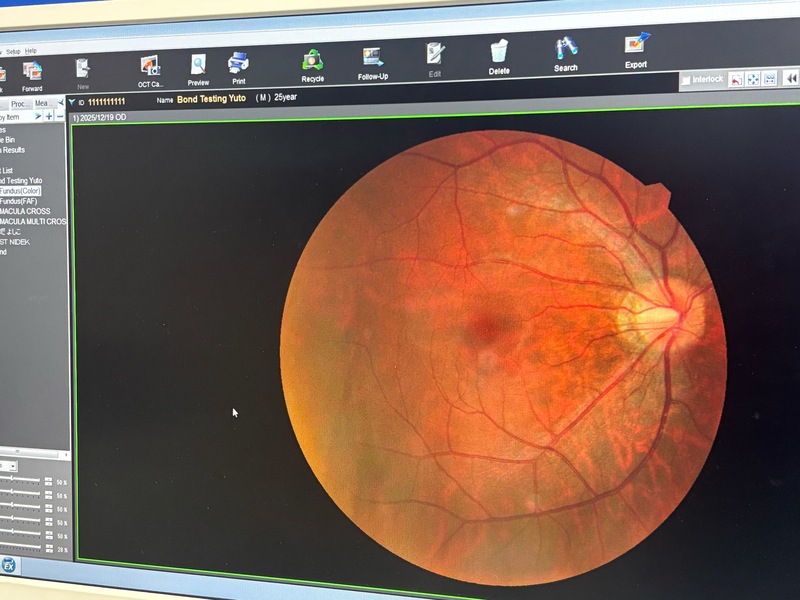The image size is (800, 600).
Task: Click the Preview icon in toolbar
Action: [198, 68]
